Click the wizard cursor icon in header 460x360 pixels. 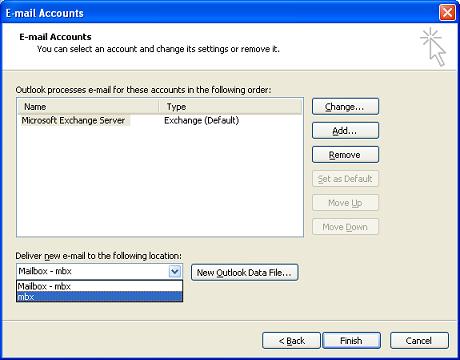(433, 47)
